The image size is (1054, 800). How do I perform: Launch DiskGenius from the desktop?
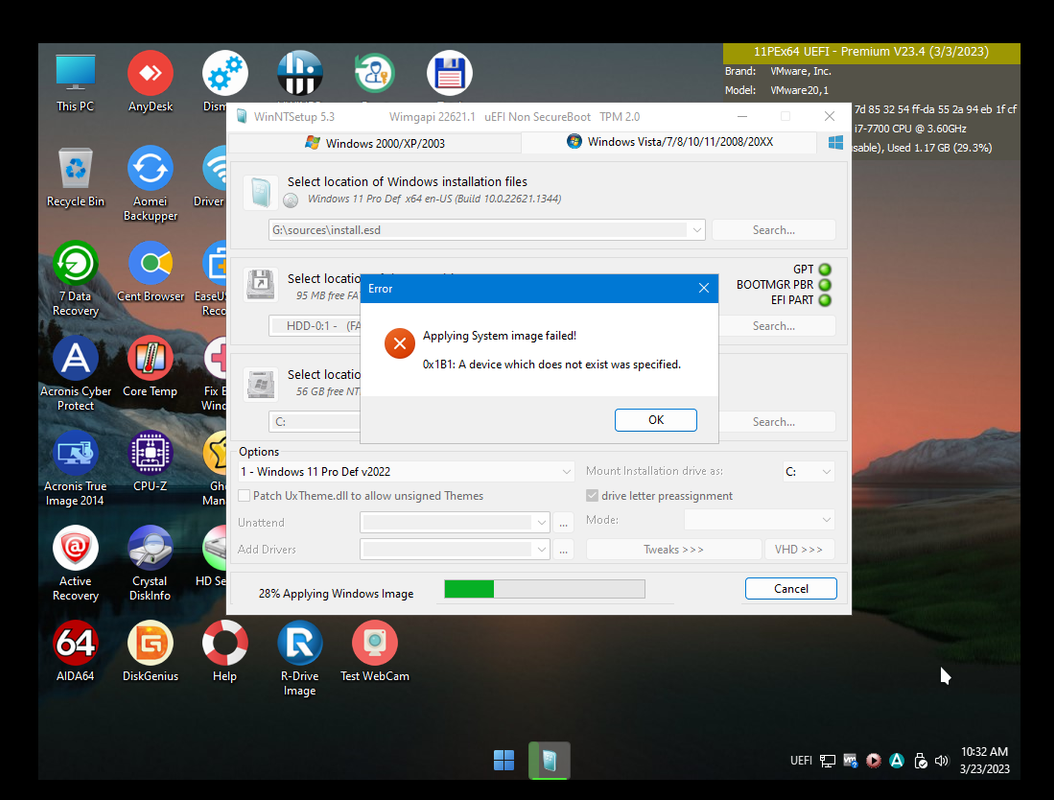pyautogui.click(x=151, y=651)
